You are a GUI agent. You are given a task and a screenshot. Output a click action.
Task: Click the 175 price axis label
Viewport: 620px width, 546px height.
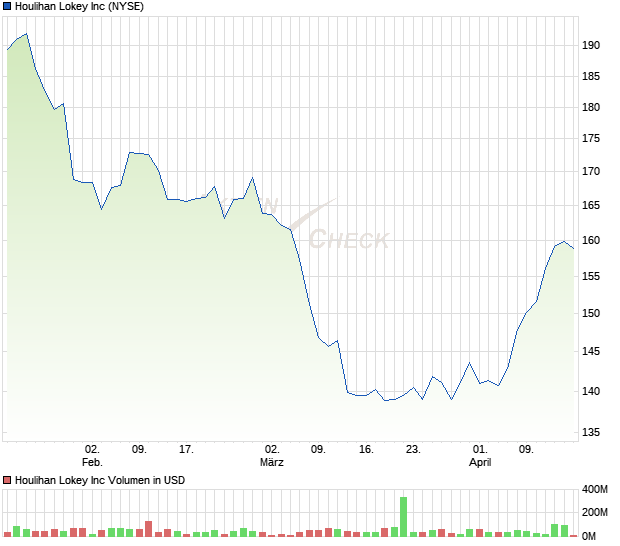click(591, 138)
